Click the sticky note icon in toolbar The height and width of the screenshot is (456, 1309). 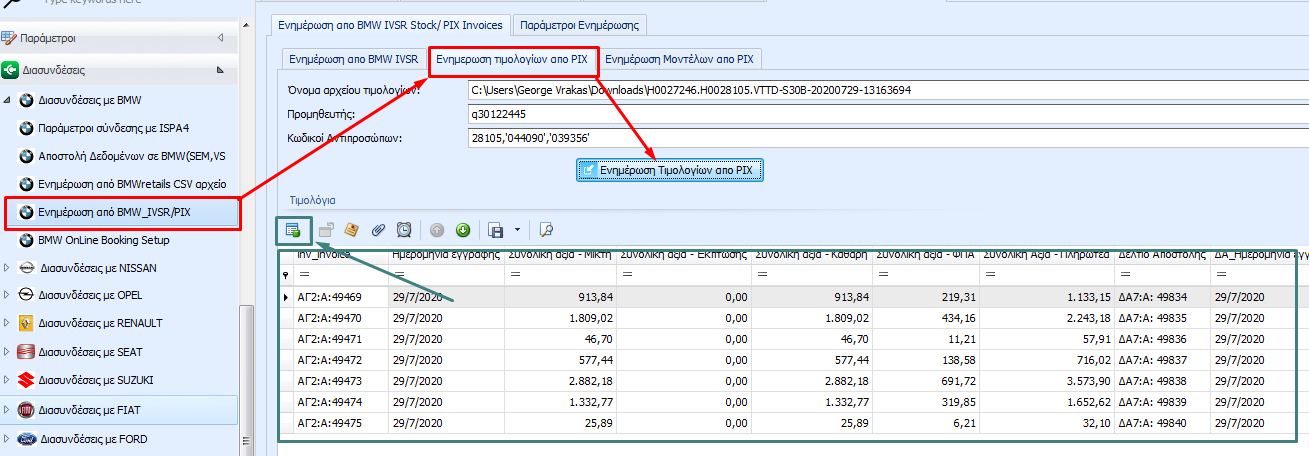tap(352, 230)
